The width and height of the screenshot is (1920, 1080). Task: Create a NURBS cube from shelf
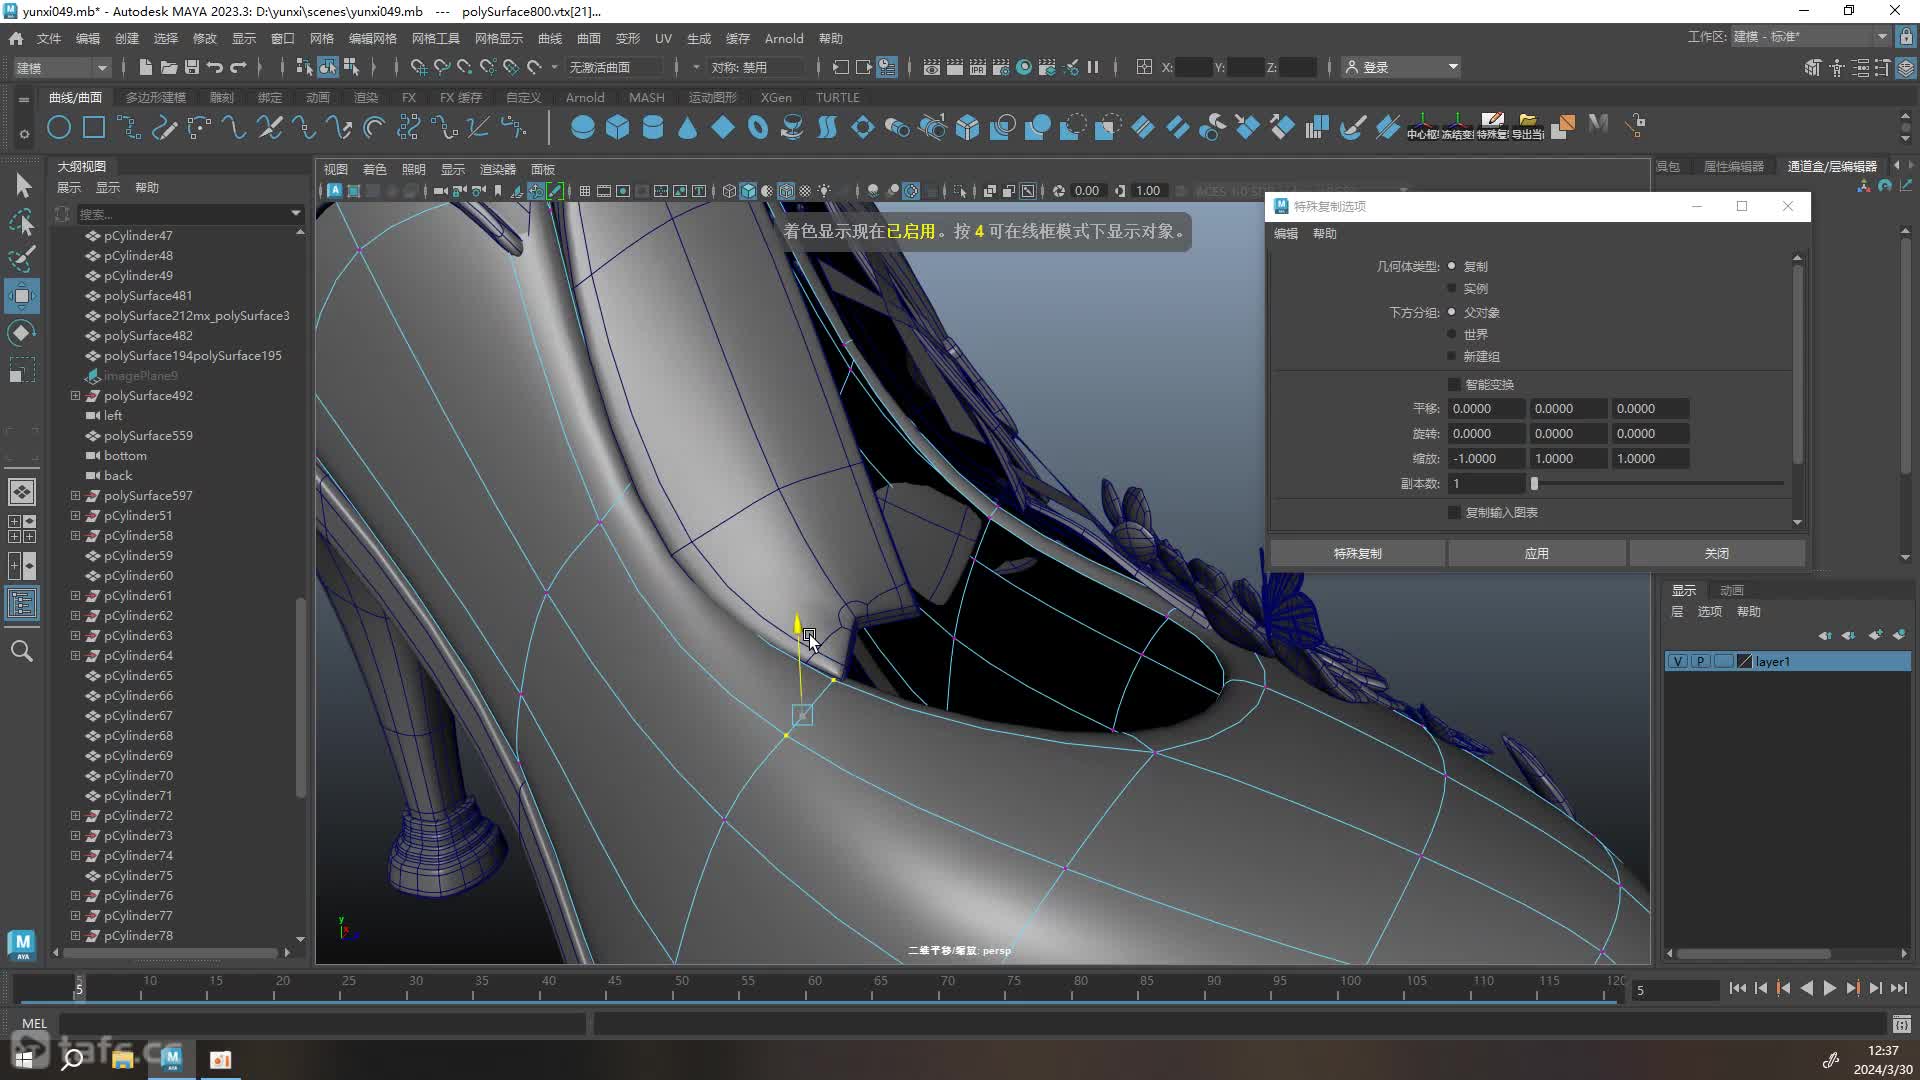[x=617, y=127]
